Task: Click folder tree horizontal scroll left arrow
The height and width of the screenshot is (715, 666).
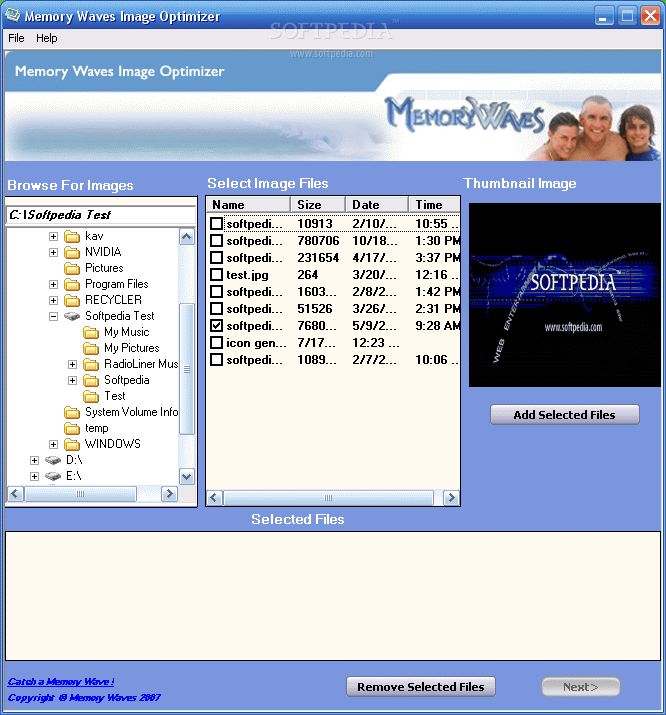Action: coord(15,493)
